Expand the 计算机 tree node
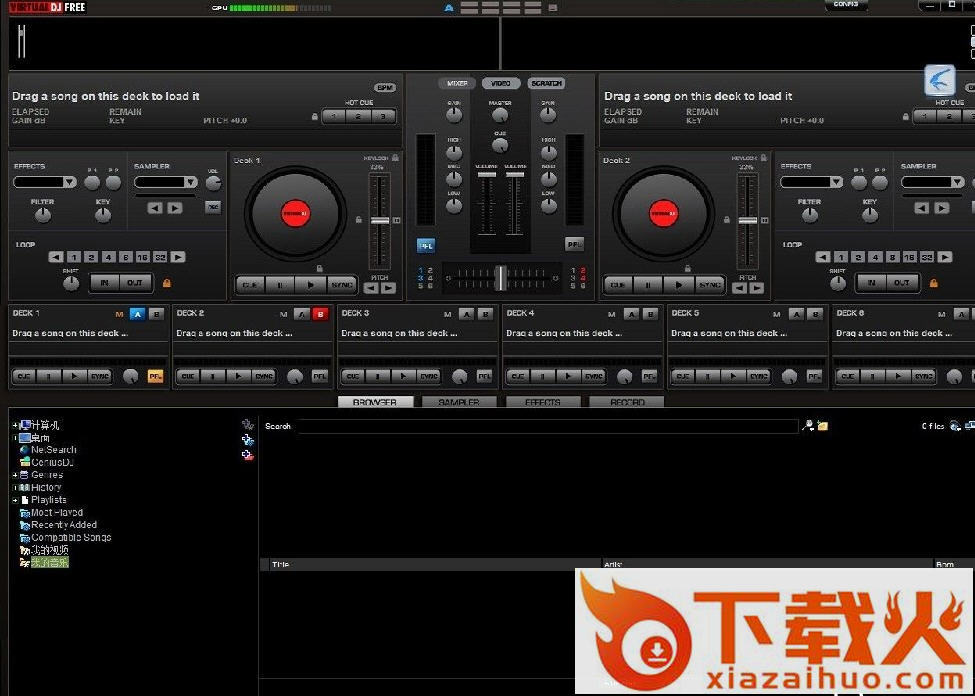This screenshot has height=696, width=975. click(x=15, y=425)
